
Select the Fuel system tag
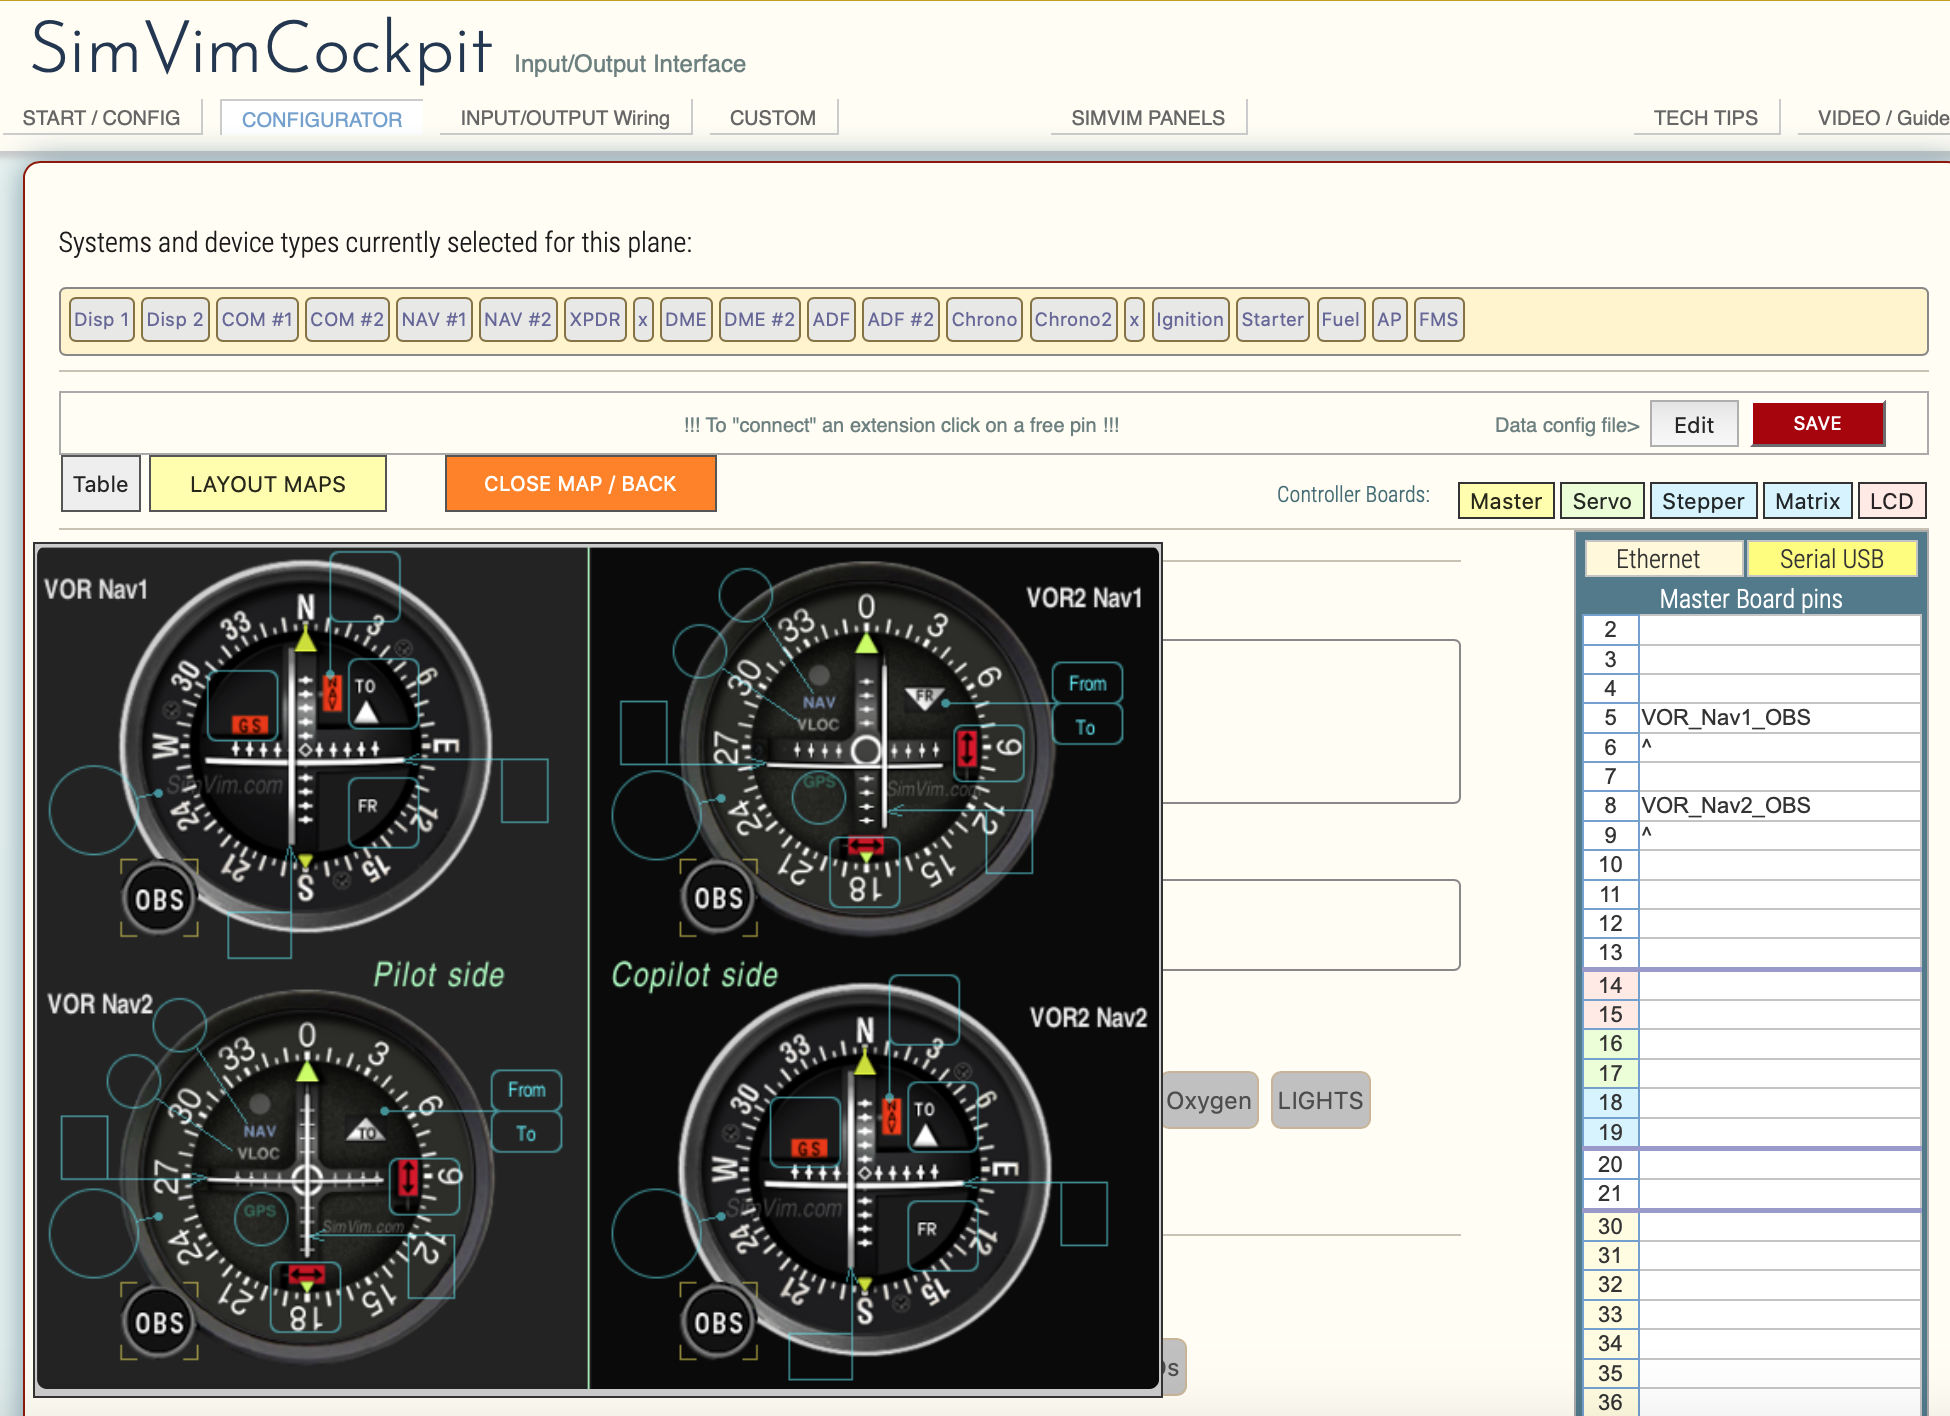tap(1340, 320)
